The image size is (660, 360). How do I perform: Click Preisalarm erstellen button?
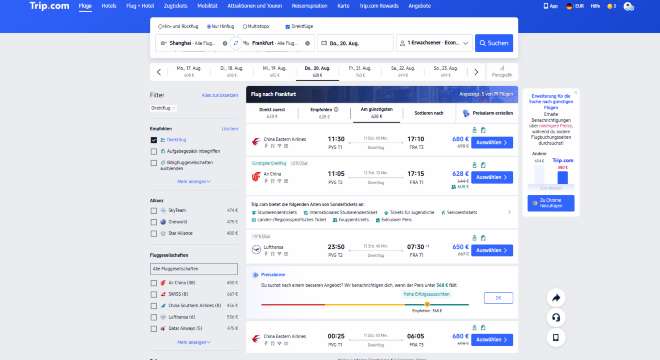point(488,113)
